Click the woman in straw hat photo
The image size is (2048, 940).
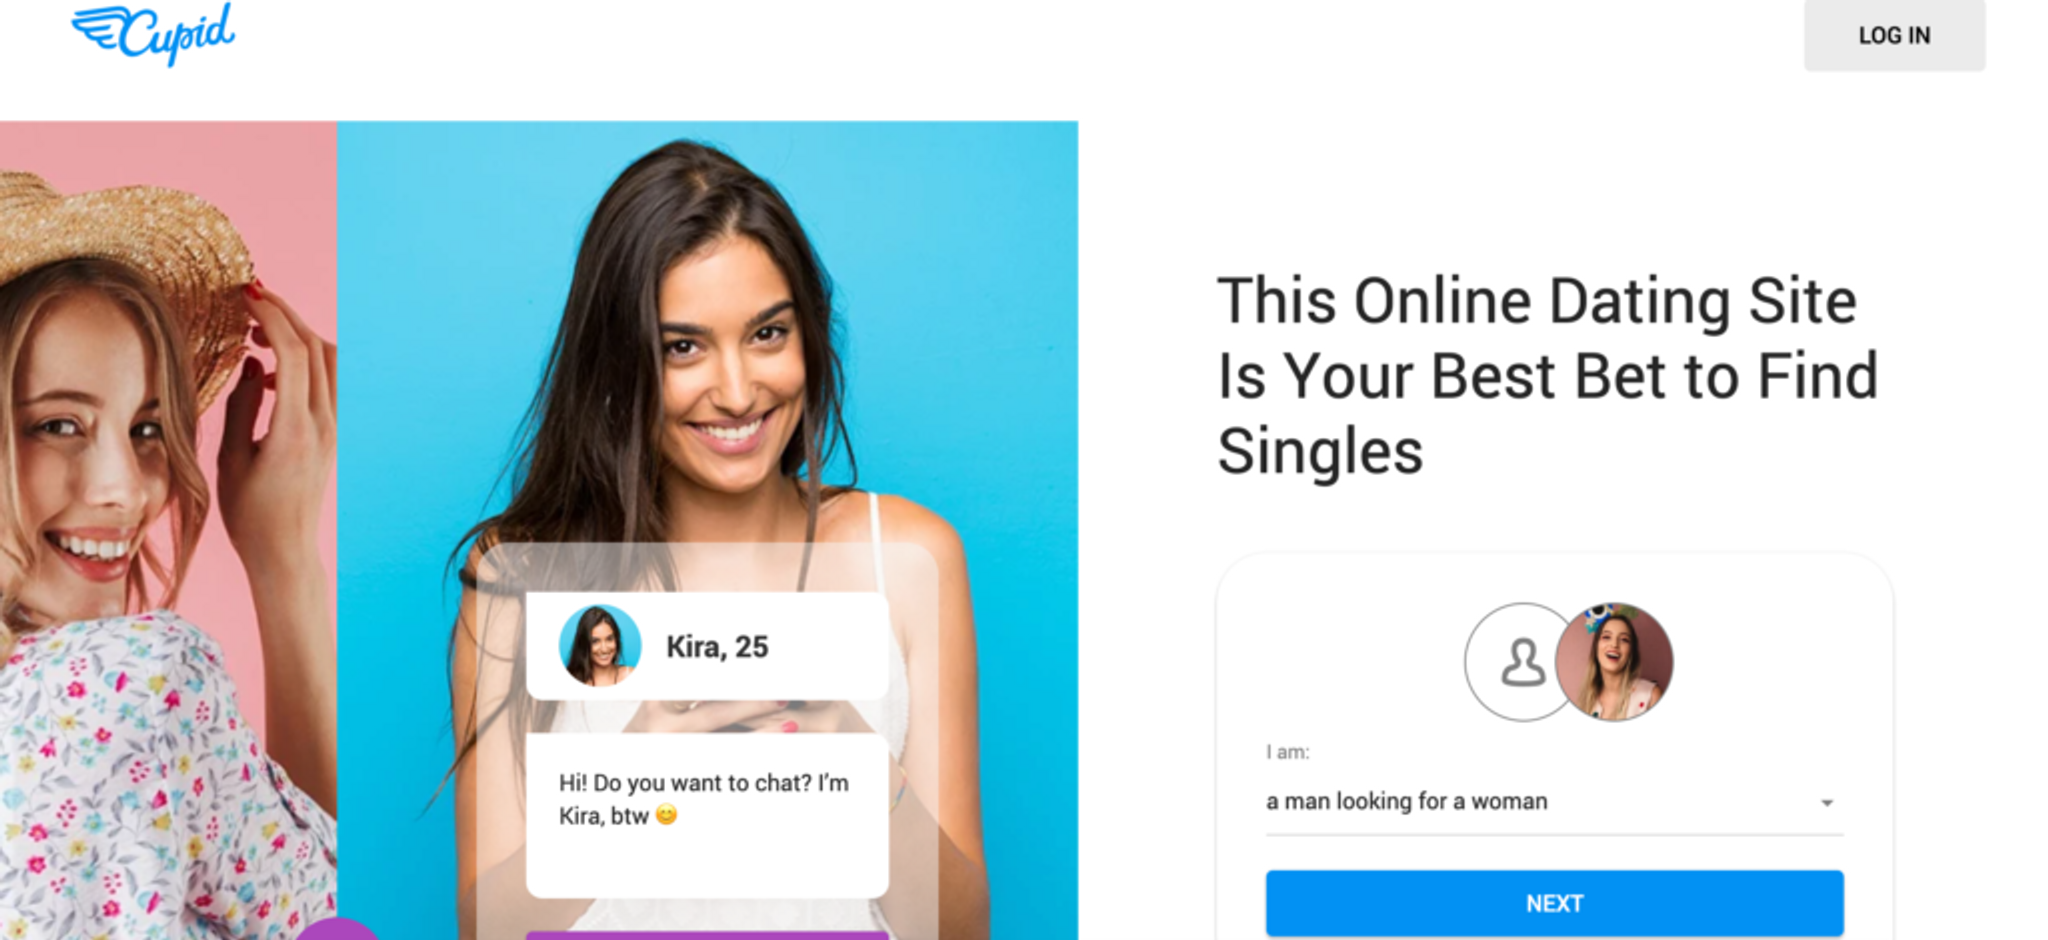pyautogui.click(x=168, y=530)
